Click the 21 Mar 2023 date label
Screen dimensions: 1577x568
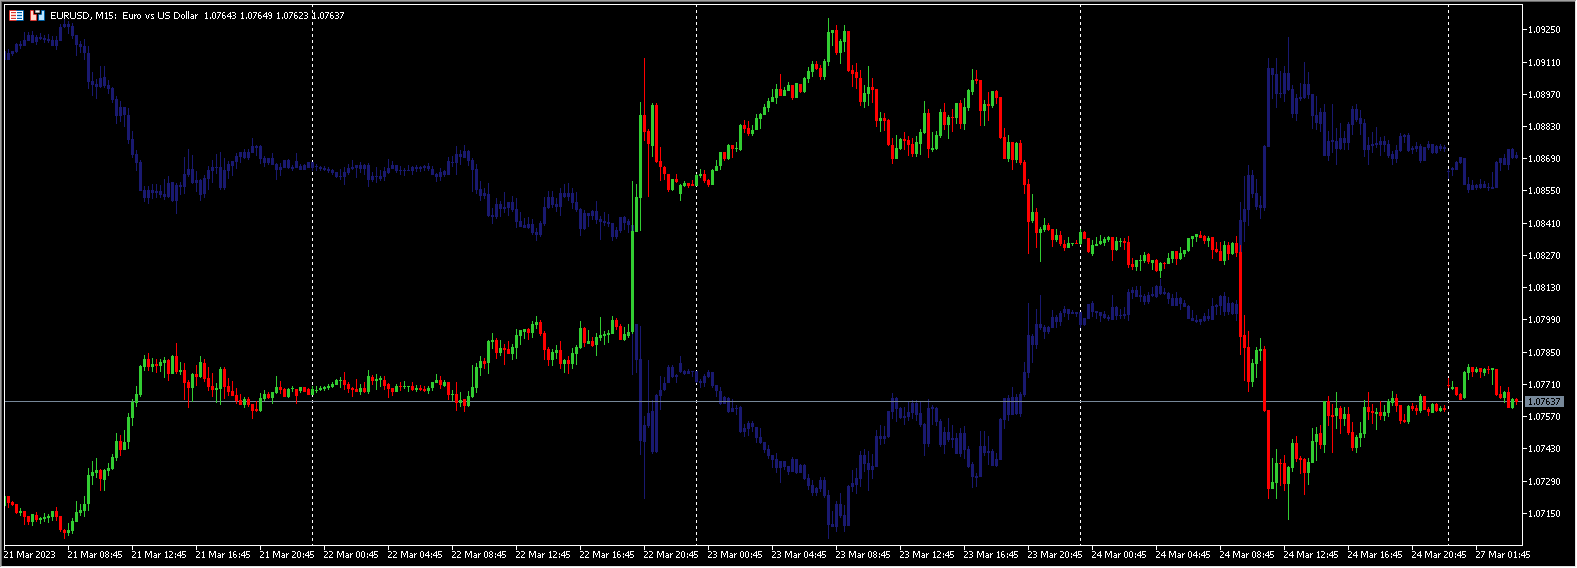click(30, 554)
